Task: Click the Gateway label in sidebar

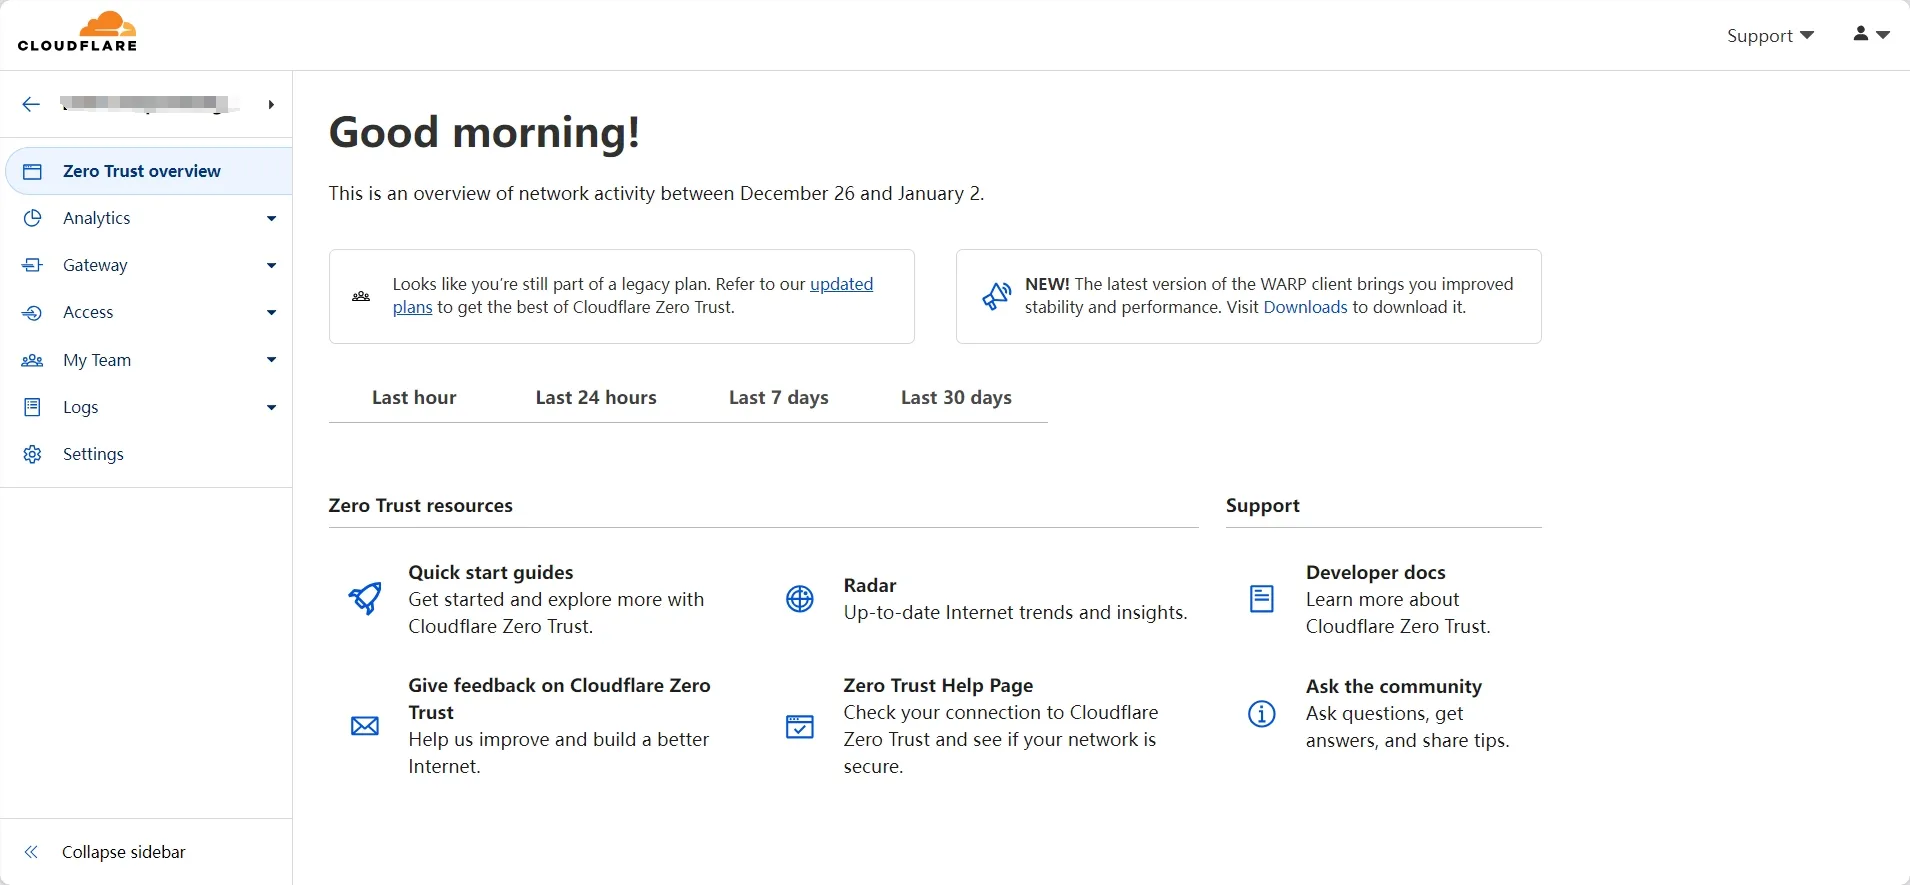Action: [x=95, y=265]
